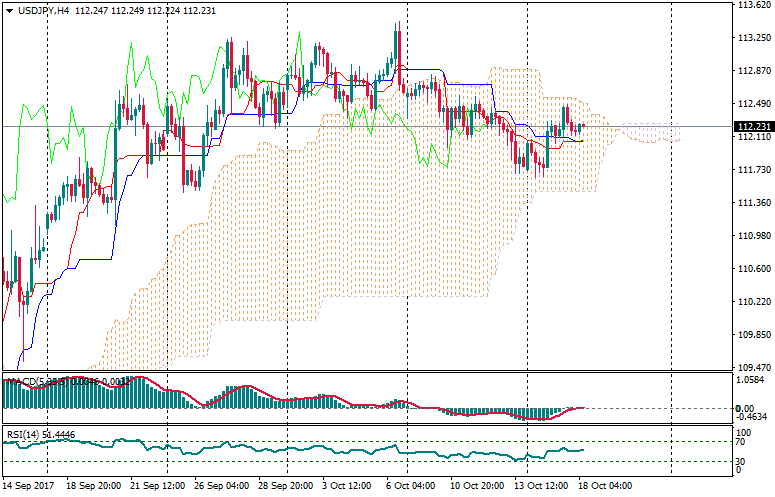Click the triangle arrow beside USDJPY,H4
775x497 pixels.
tap(9, 10)
